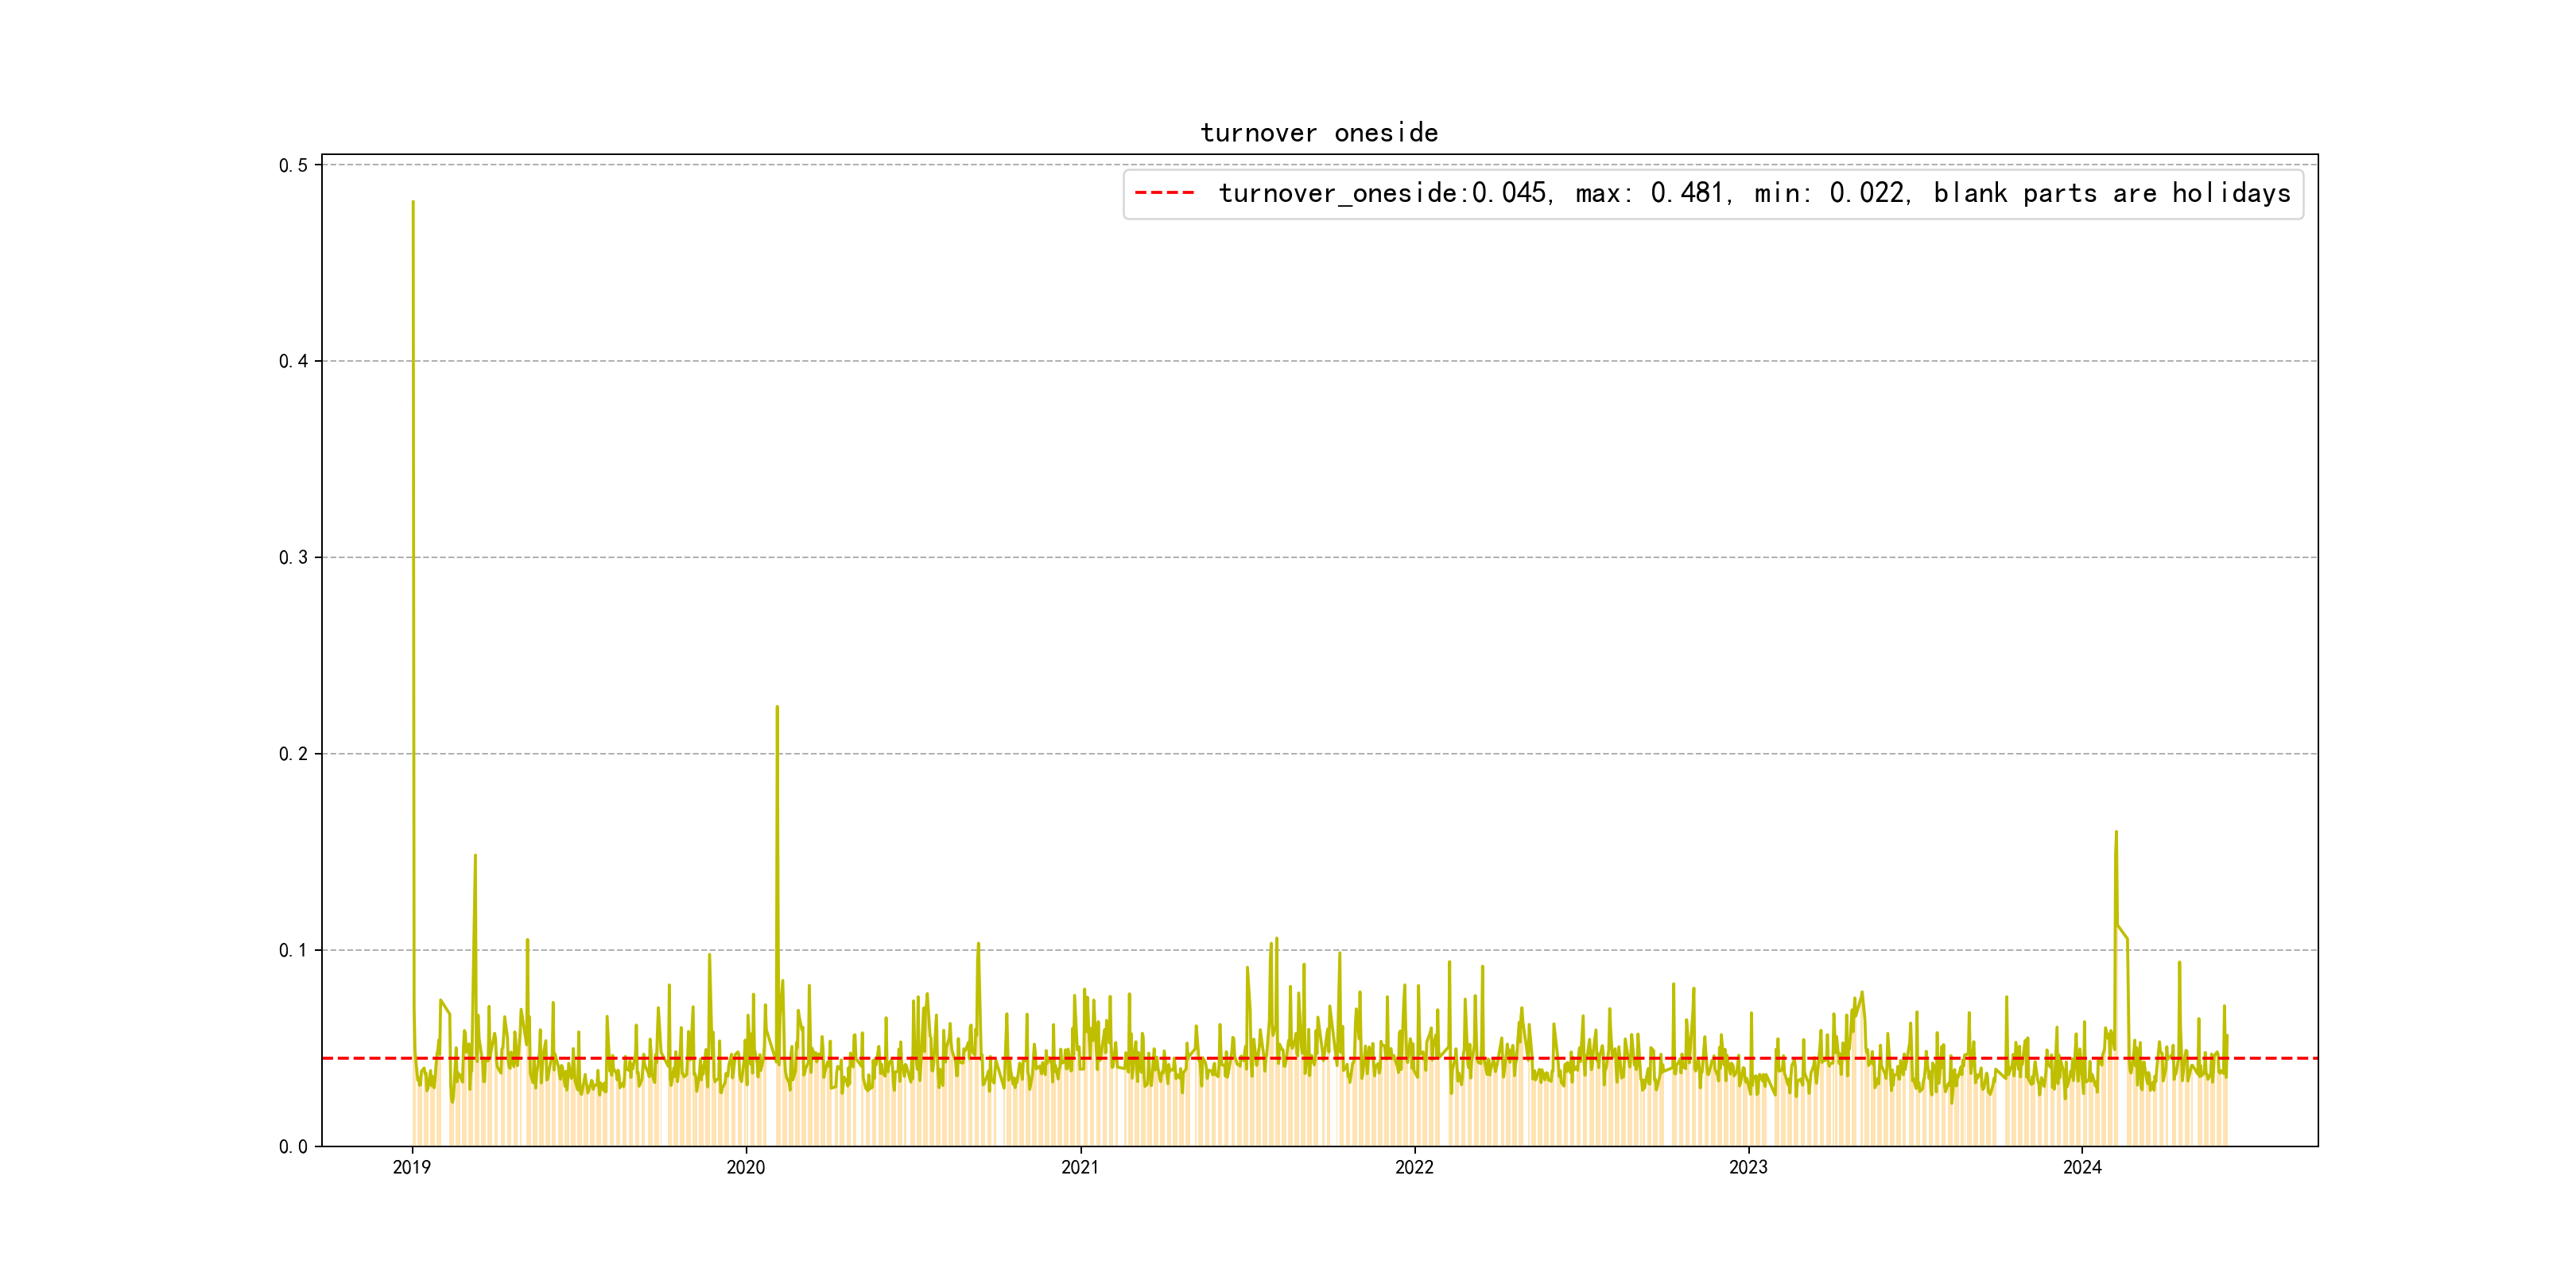Click the 2019 x-axis tick label
Screen dimensions: 2576x1288
[412, 1167]
